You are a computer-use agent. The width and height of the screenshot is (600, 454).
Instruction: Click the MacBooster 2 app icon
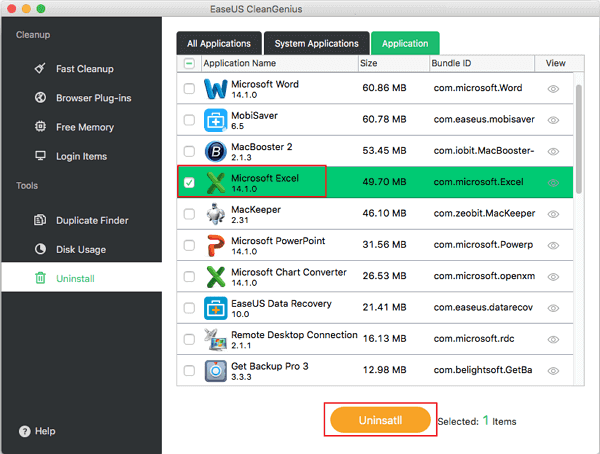click(x=216, y=152)
